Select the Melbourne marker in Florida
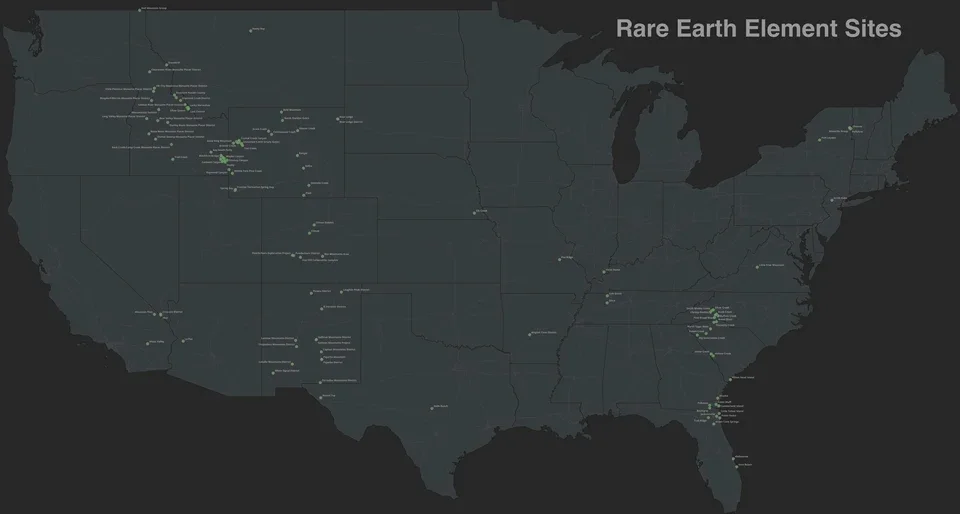The height and width of the screenshot is (514, 960). (734, 458)
